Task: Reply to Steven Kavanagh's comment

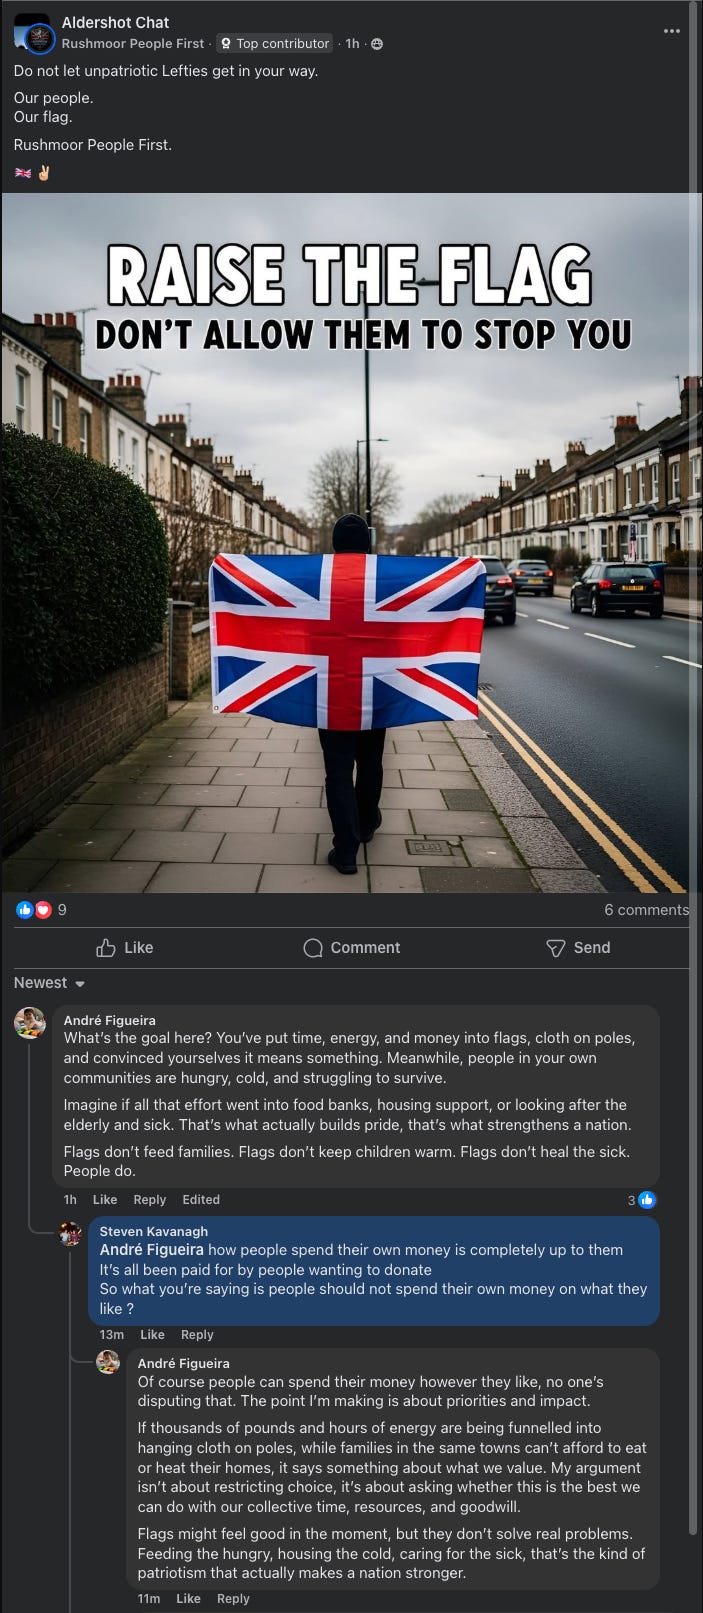Action: pos(197,1334)
